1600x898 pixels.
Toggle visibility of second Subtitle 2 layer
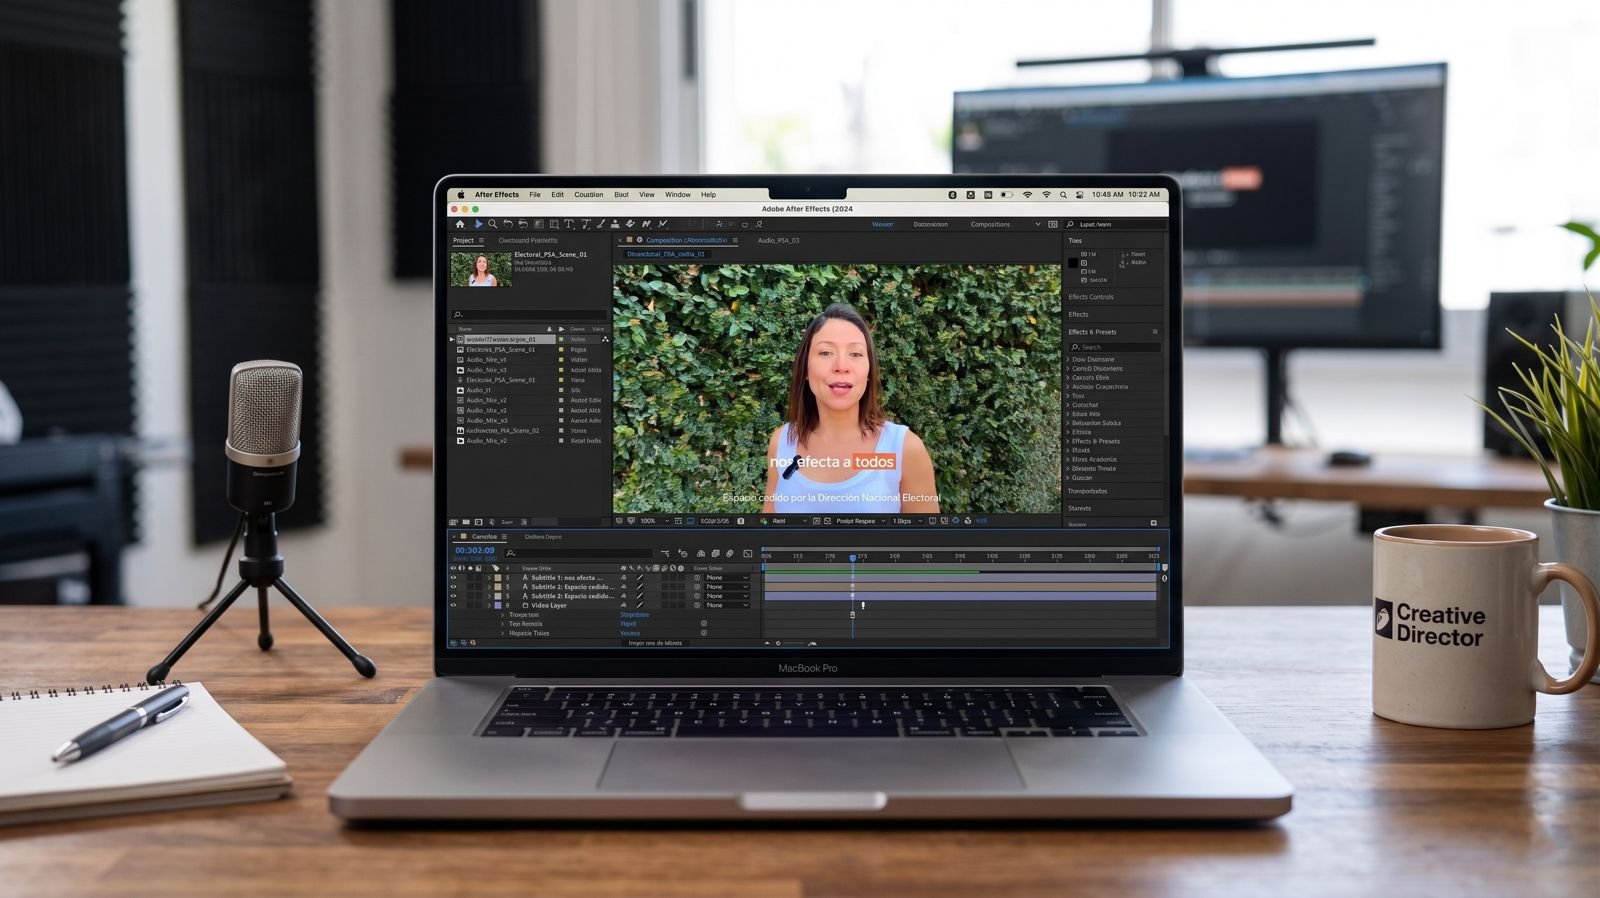(x=453, y=596)
